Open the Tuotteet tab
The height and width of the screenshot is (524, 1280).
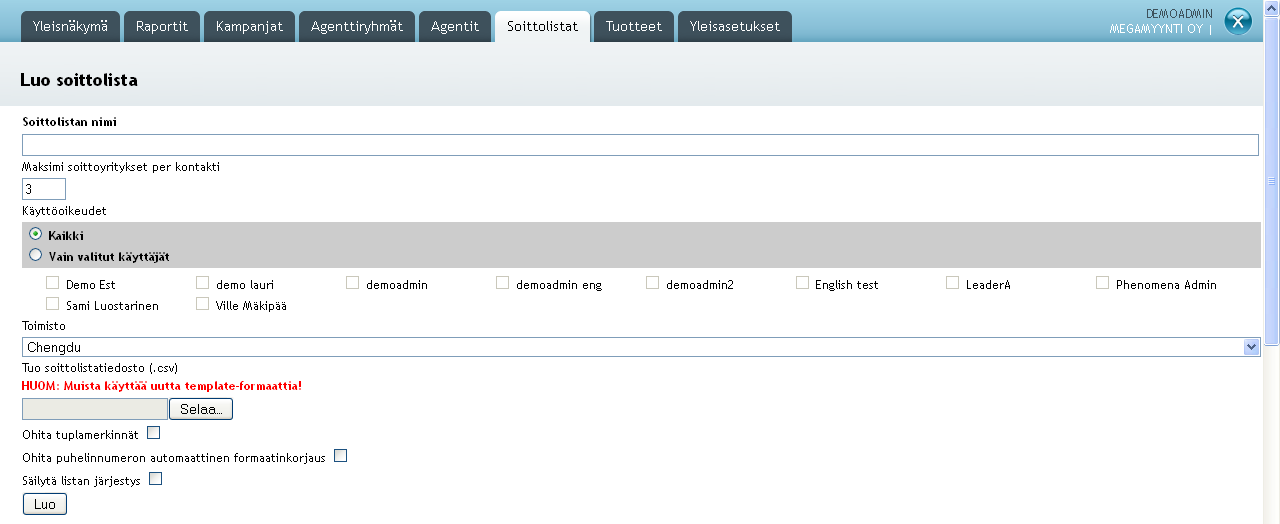(x=634, y=27)
